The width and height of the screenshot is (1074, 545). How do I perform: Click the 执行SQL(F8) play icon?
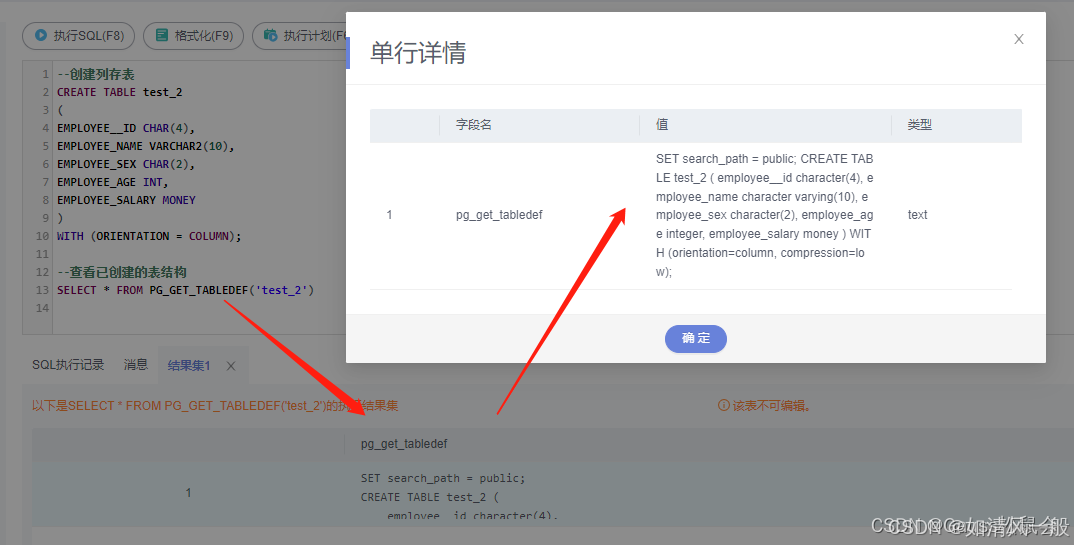41,36
